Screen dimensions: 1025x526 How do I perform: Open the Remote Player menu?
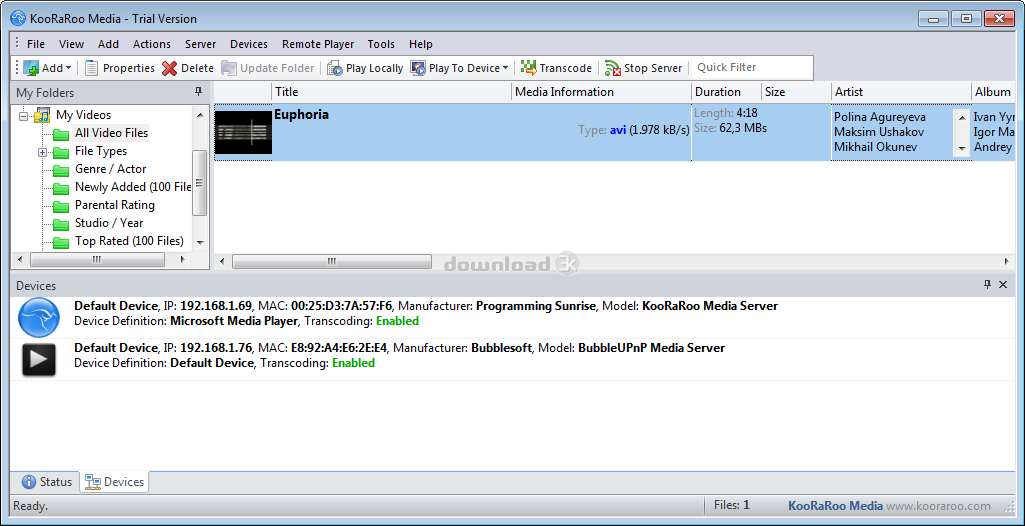click(318, 44)
